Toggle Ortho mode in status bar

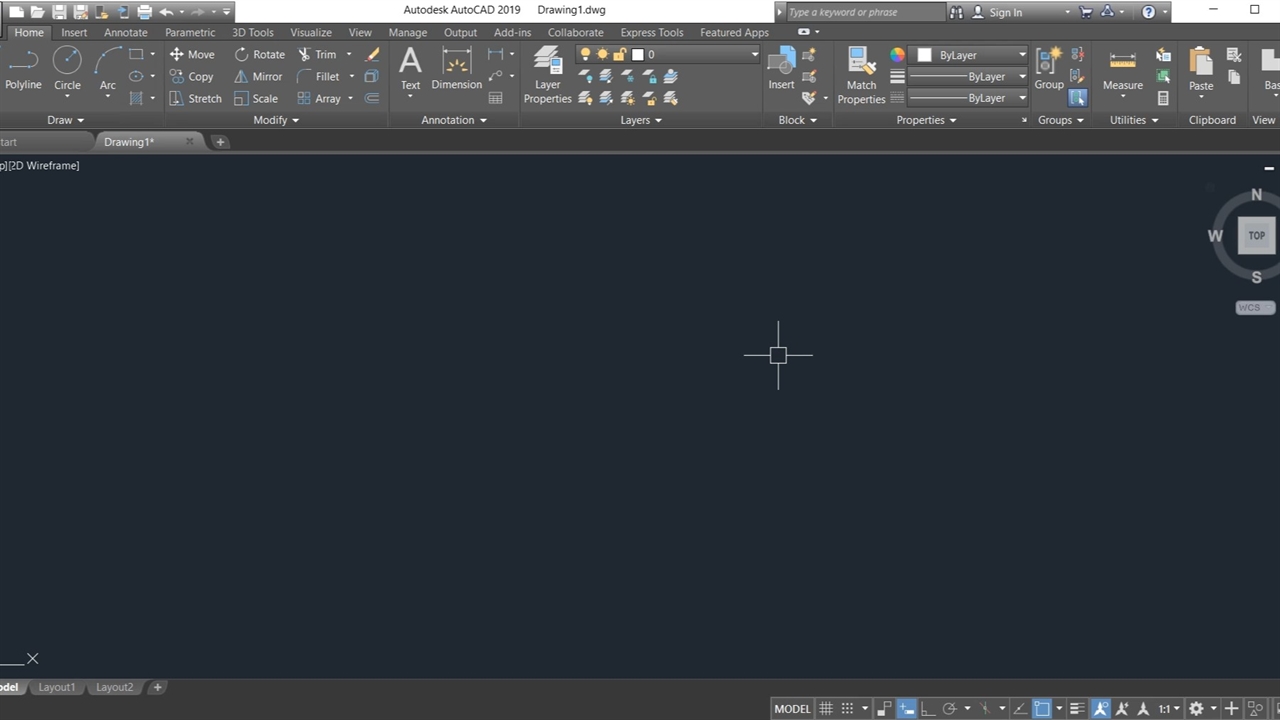click(928, 709)
